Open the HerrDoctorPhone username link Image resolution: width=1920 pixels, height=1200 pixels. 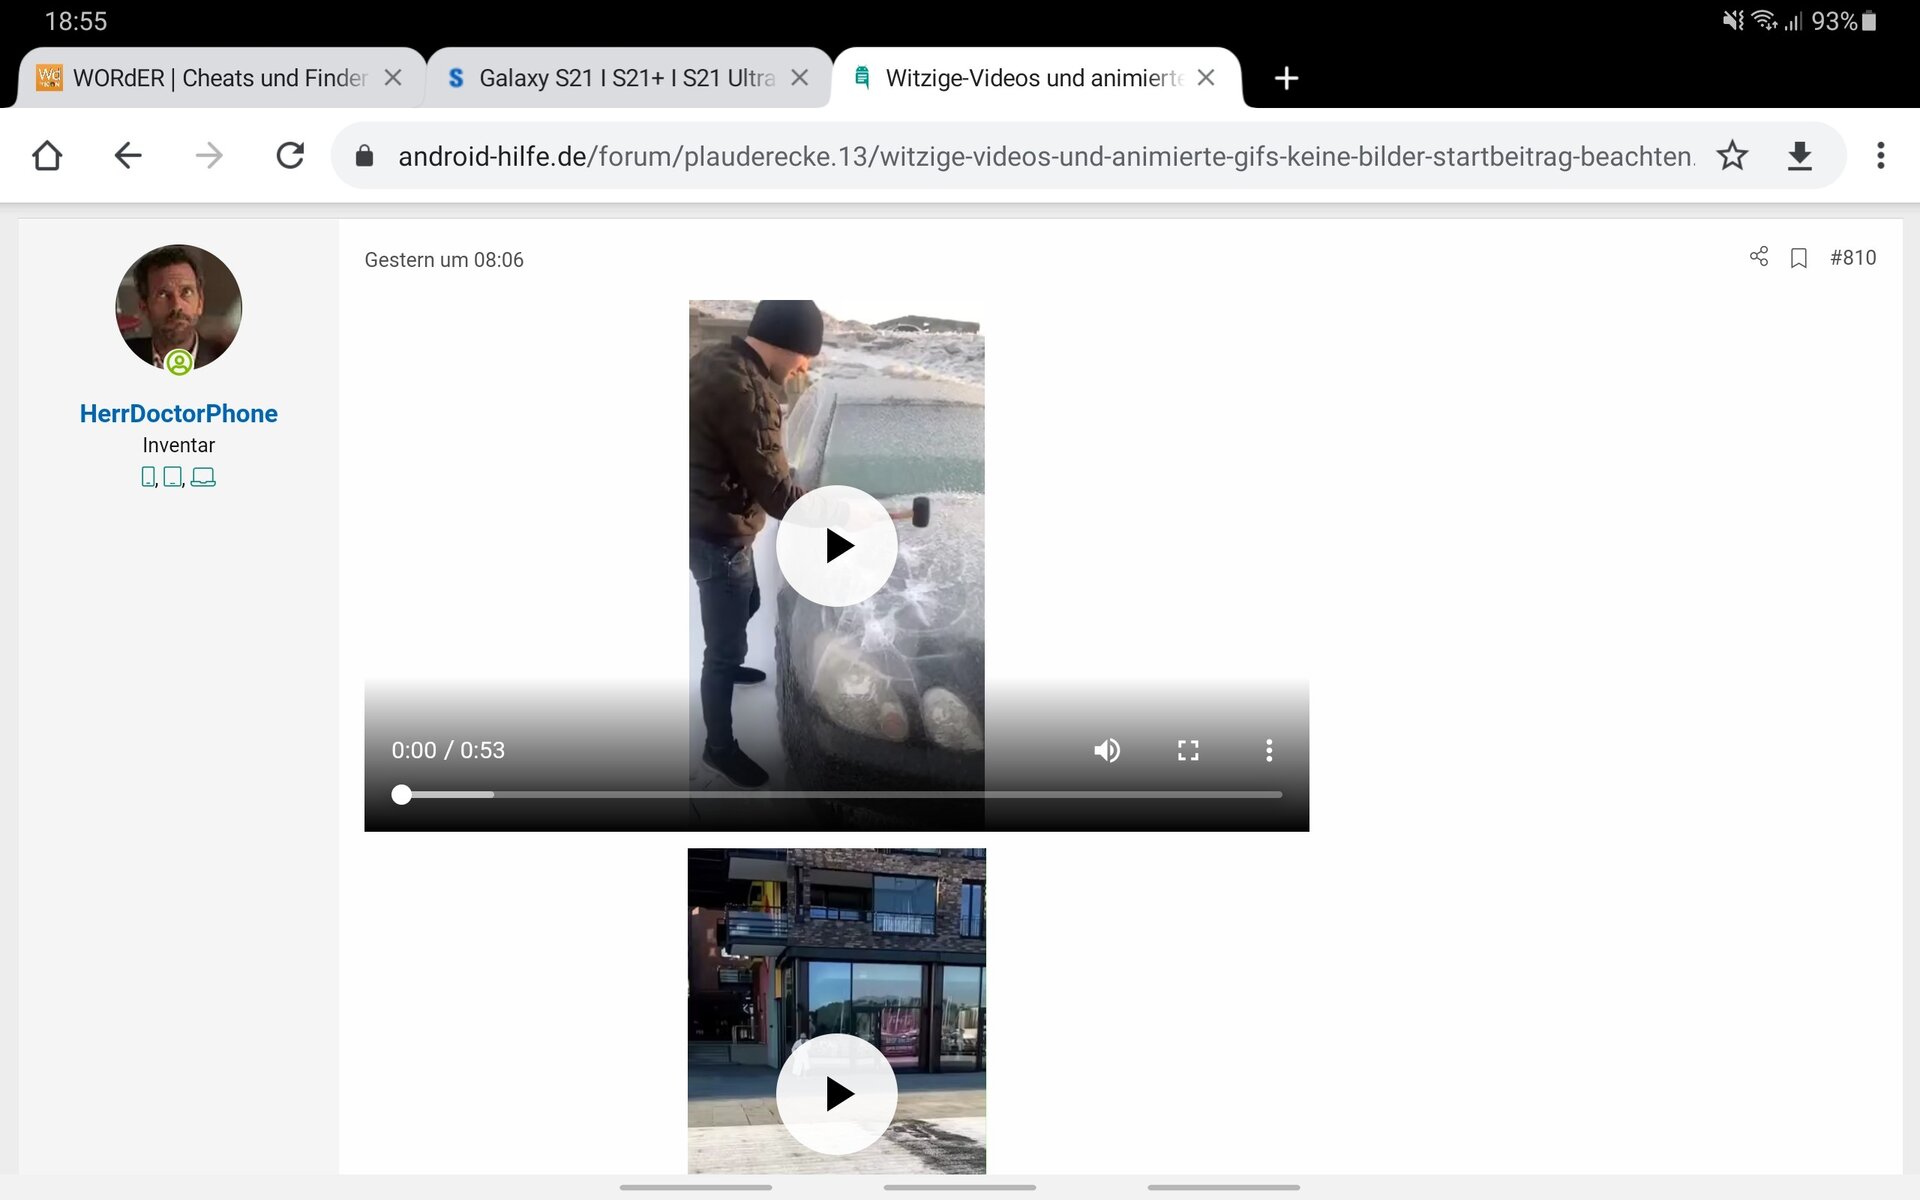pyautogui.click(x=179, y=414)
